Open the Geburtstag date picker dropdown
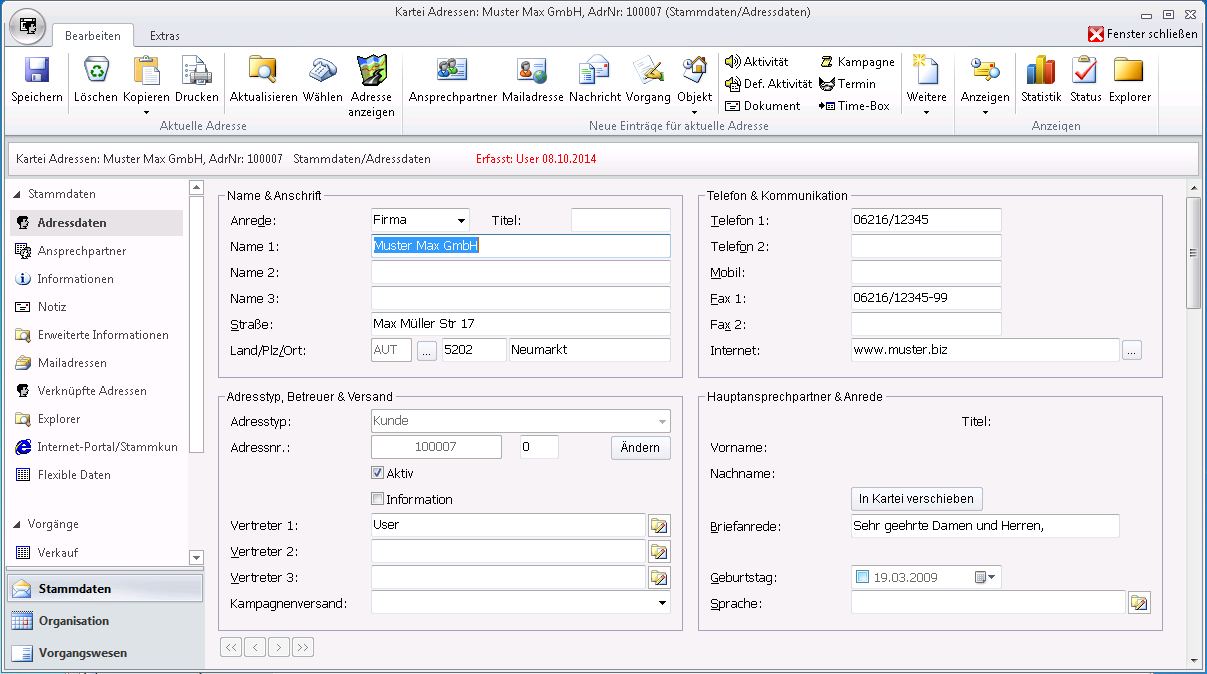Image resolution: width=1207 pixels, height=674 pixels. [987, 577]
